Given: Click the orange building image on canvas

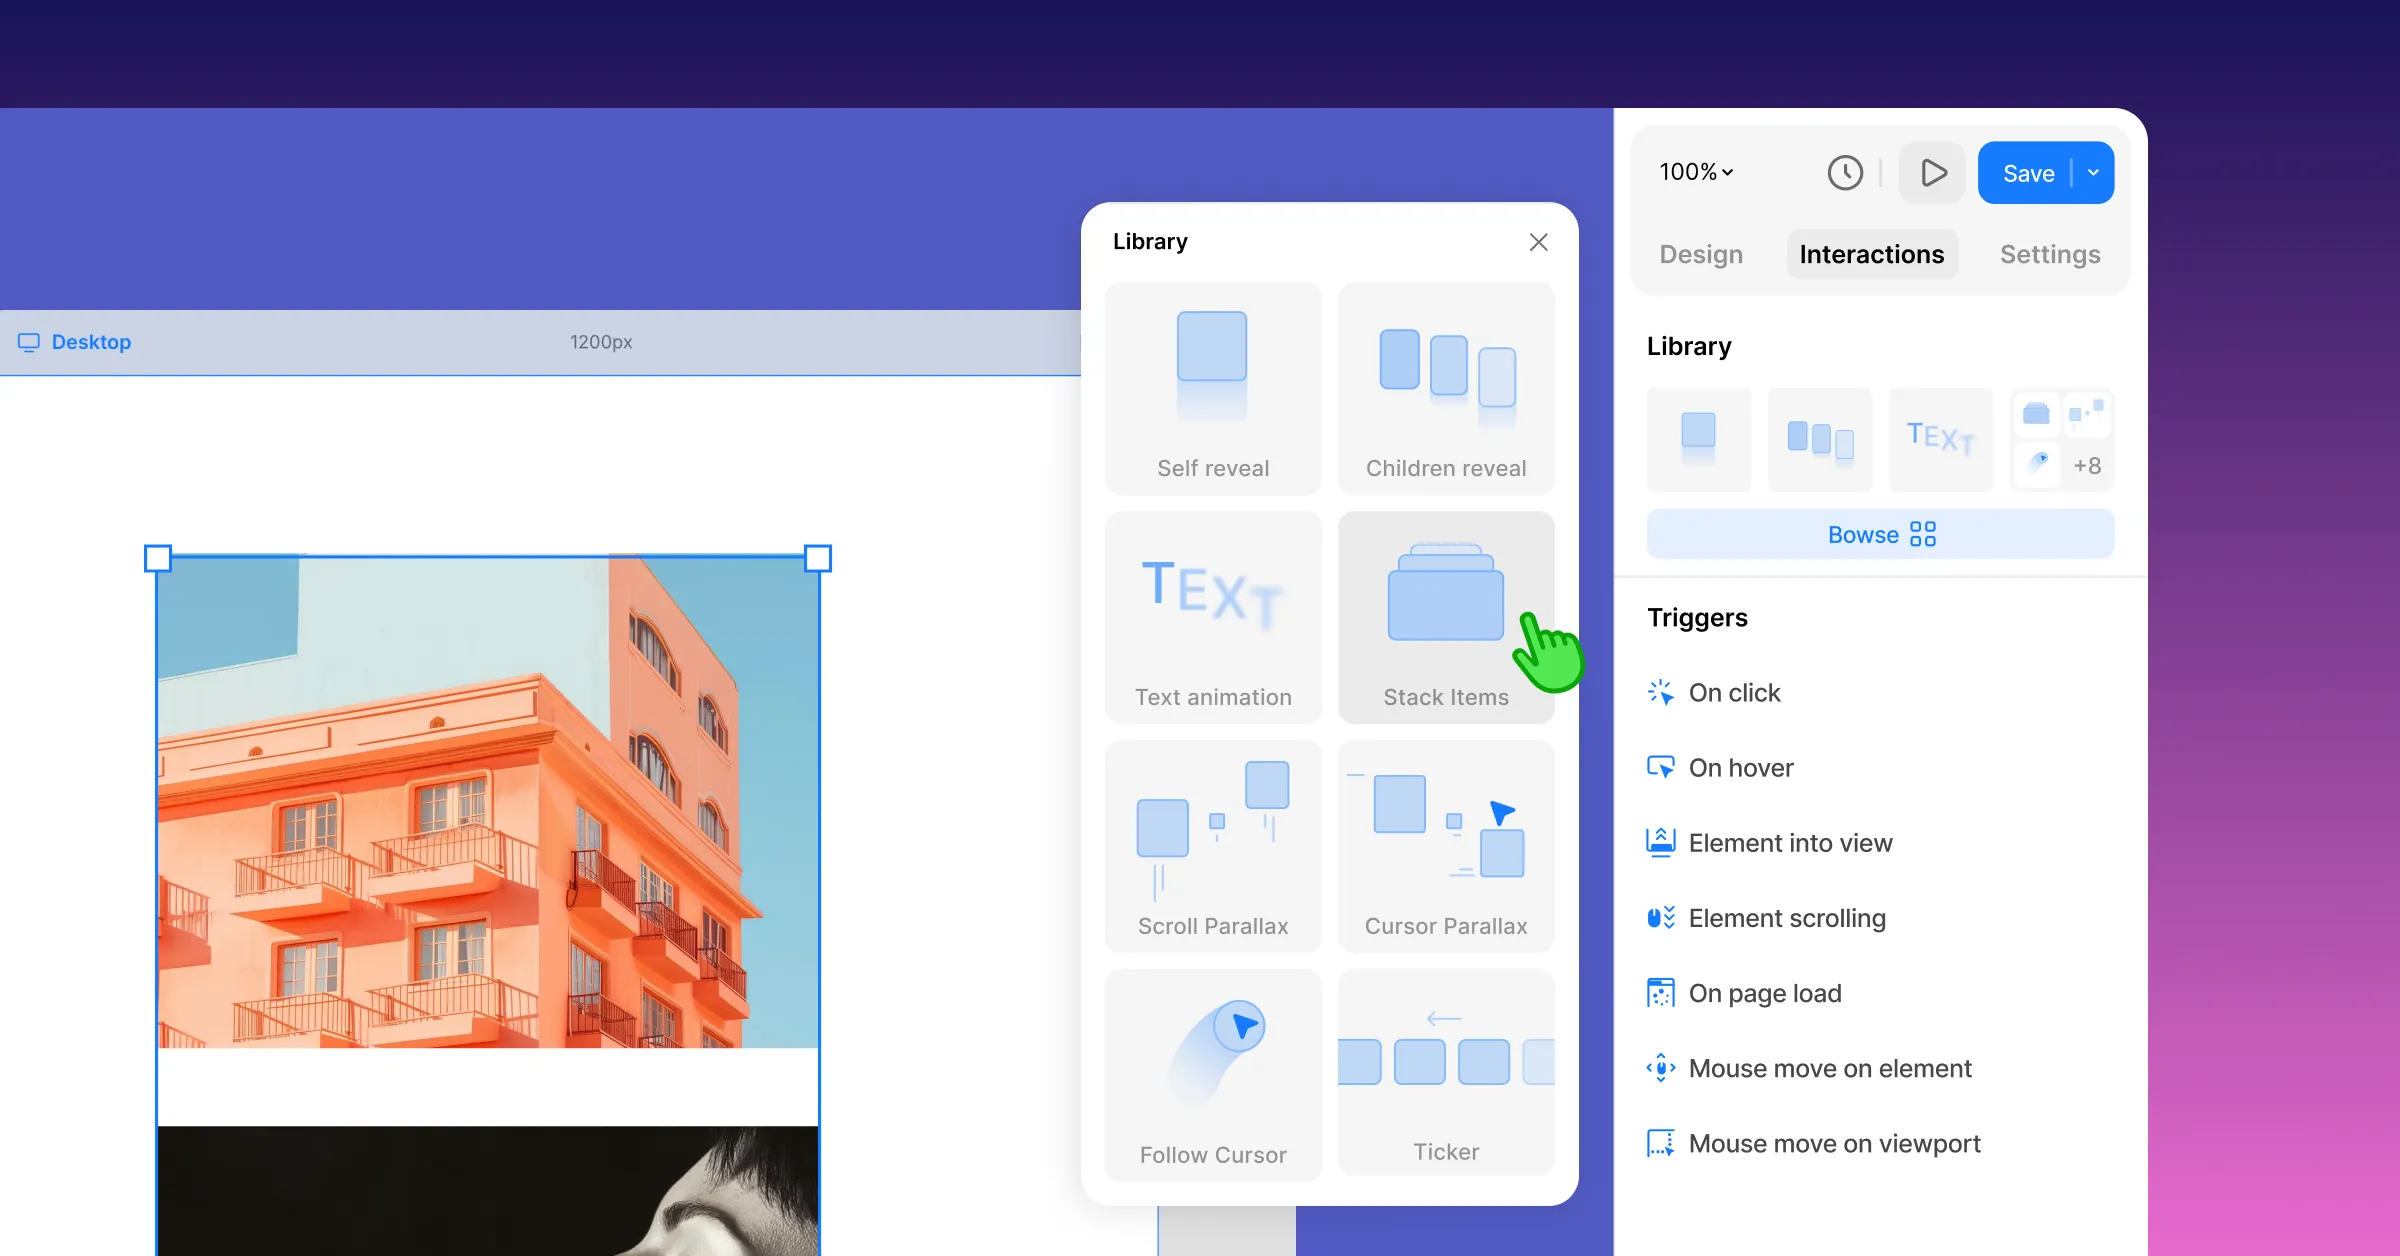Looking at the screenshot, I should (x=488, y=802).
